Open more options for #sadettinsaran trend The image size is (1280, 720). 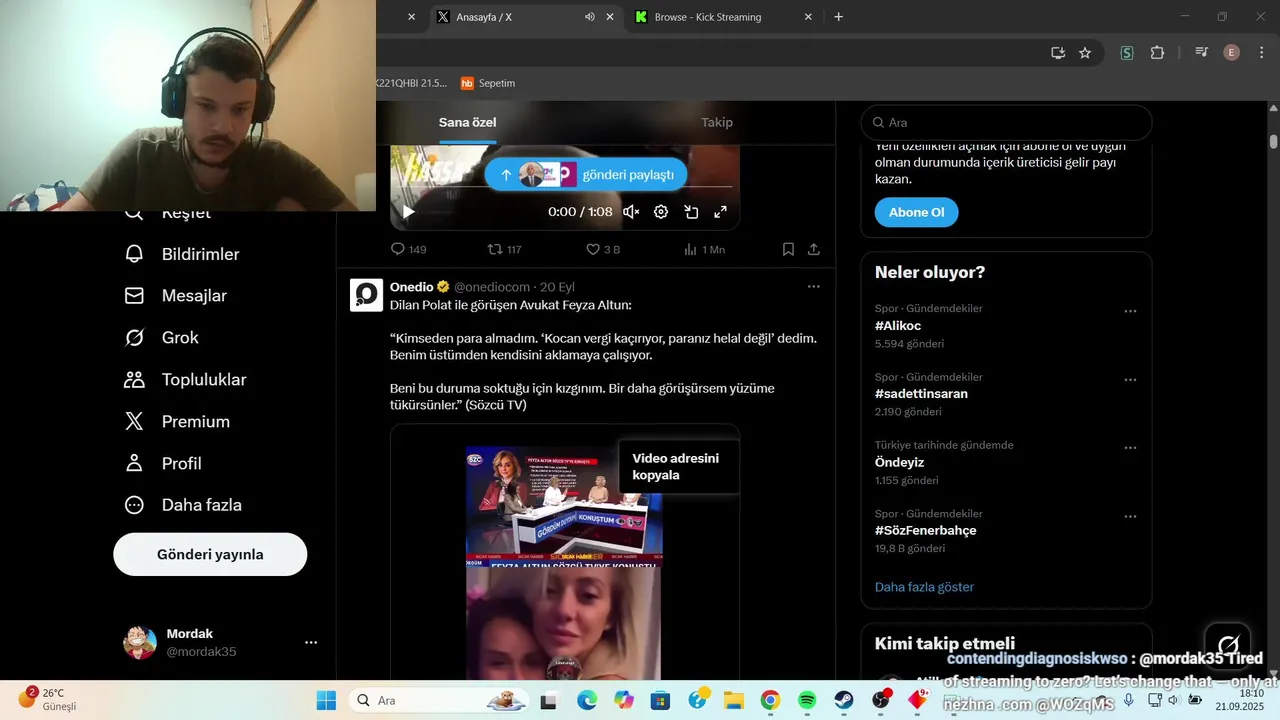(1130, 380)
